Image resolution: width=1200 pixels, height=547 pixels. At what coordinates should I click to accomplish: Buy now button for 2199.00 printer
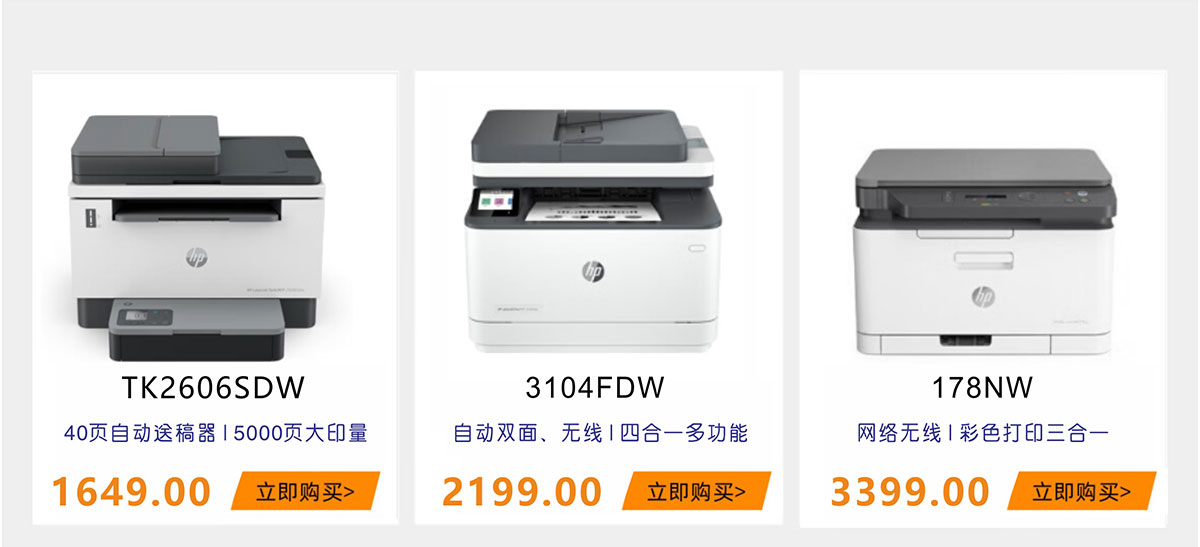point(697,491)
